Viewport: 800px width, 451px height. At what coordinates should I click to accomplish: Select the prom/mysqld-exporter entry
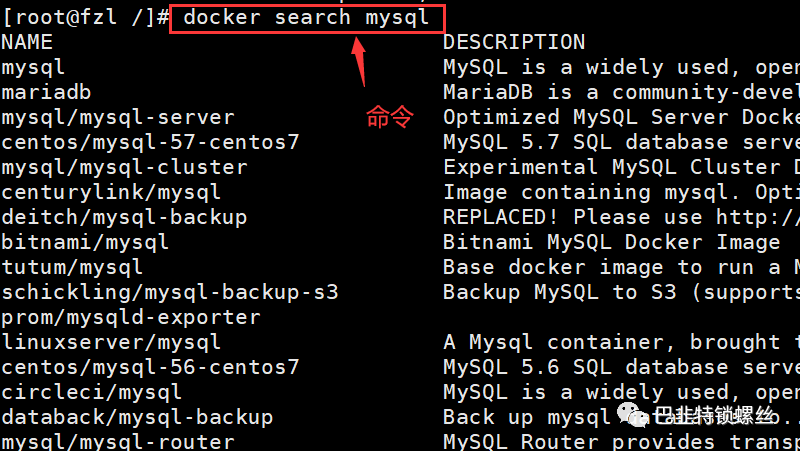(x=131, y=317)
